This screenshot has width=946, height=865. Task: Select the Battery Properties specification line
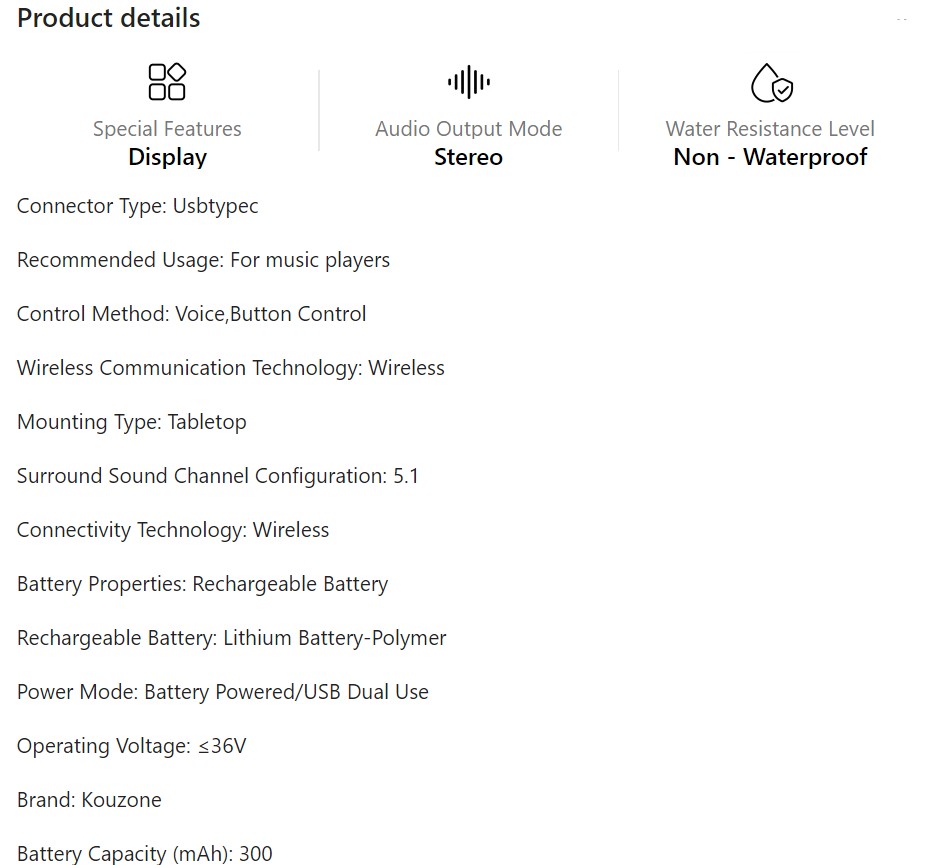[x=202, y=584]
